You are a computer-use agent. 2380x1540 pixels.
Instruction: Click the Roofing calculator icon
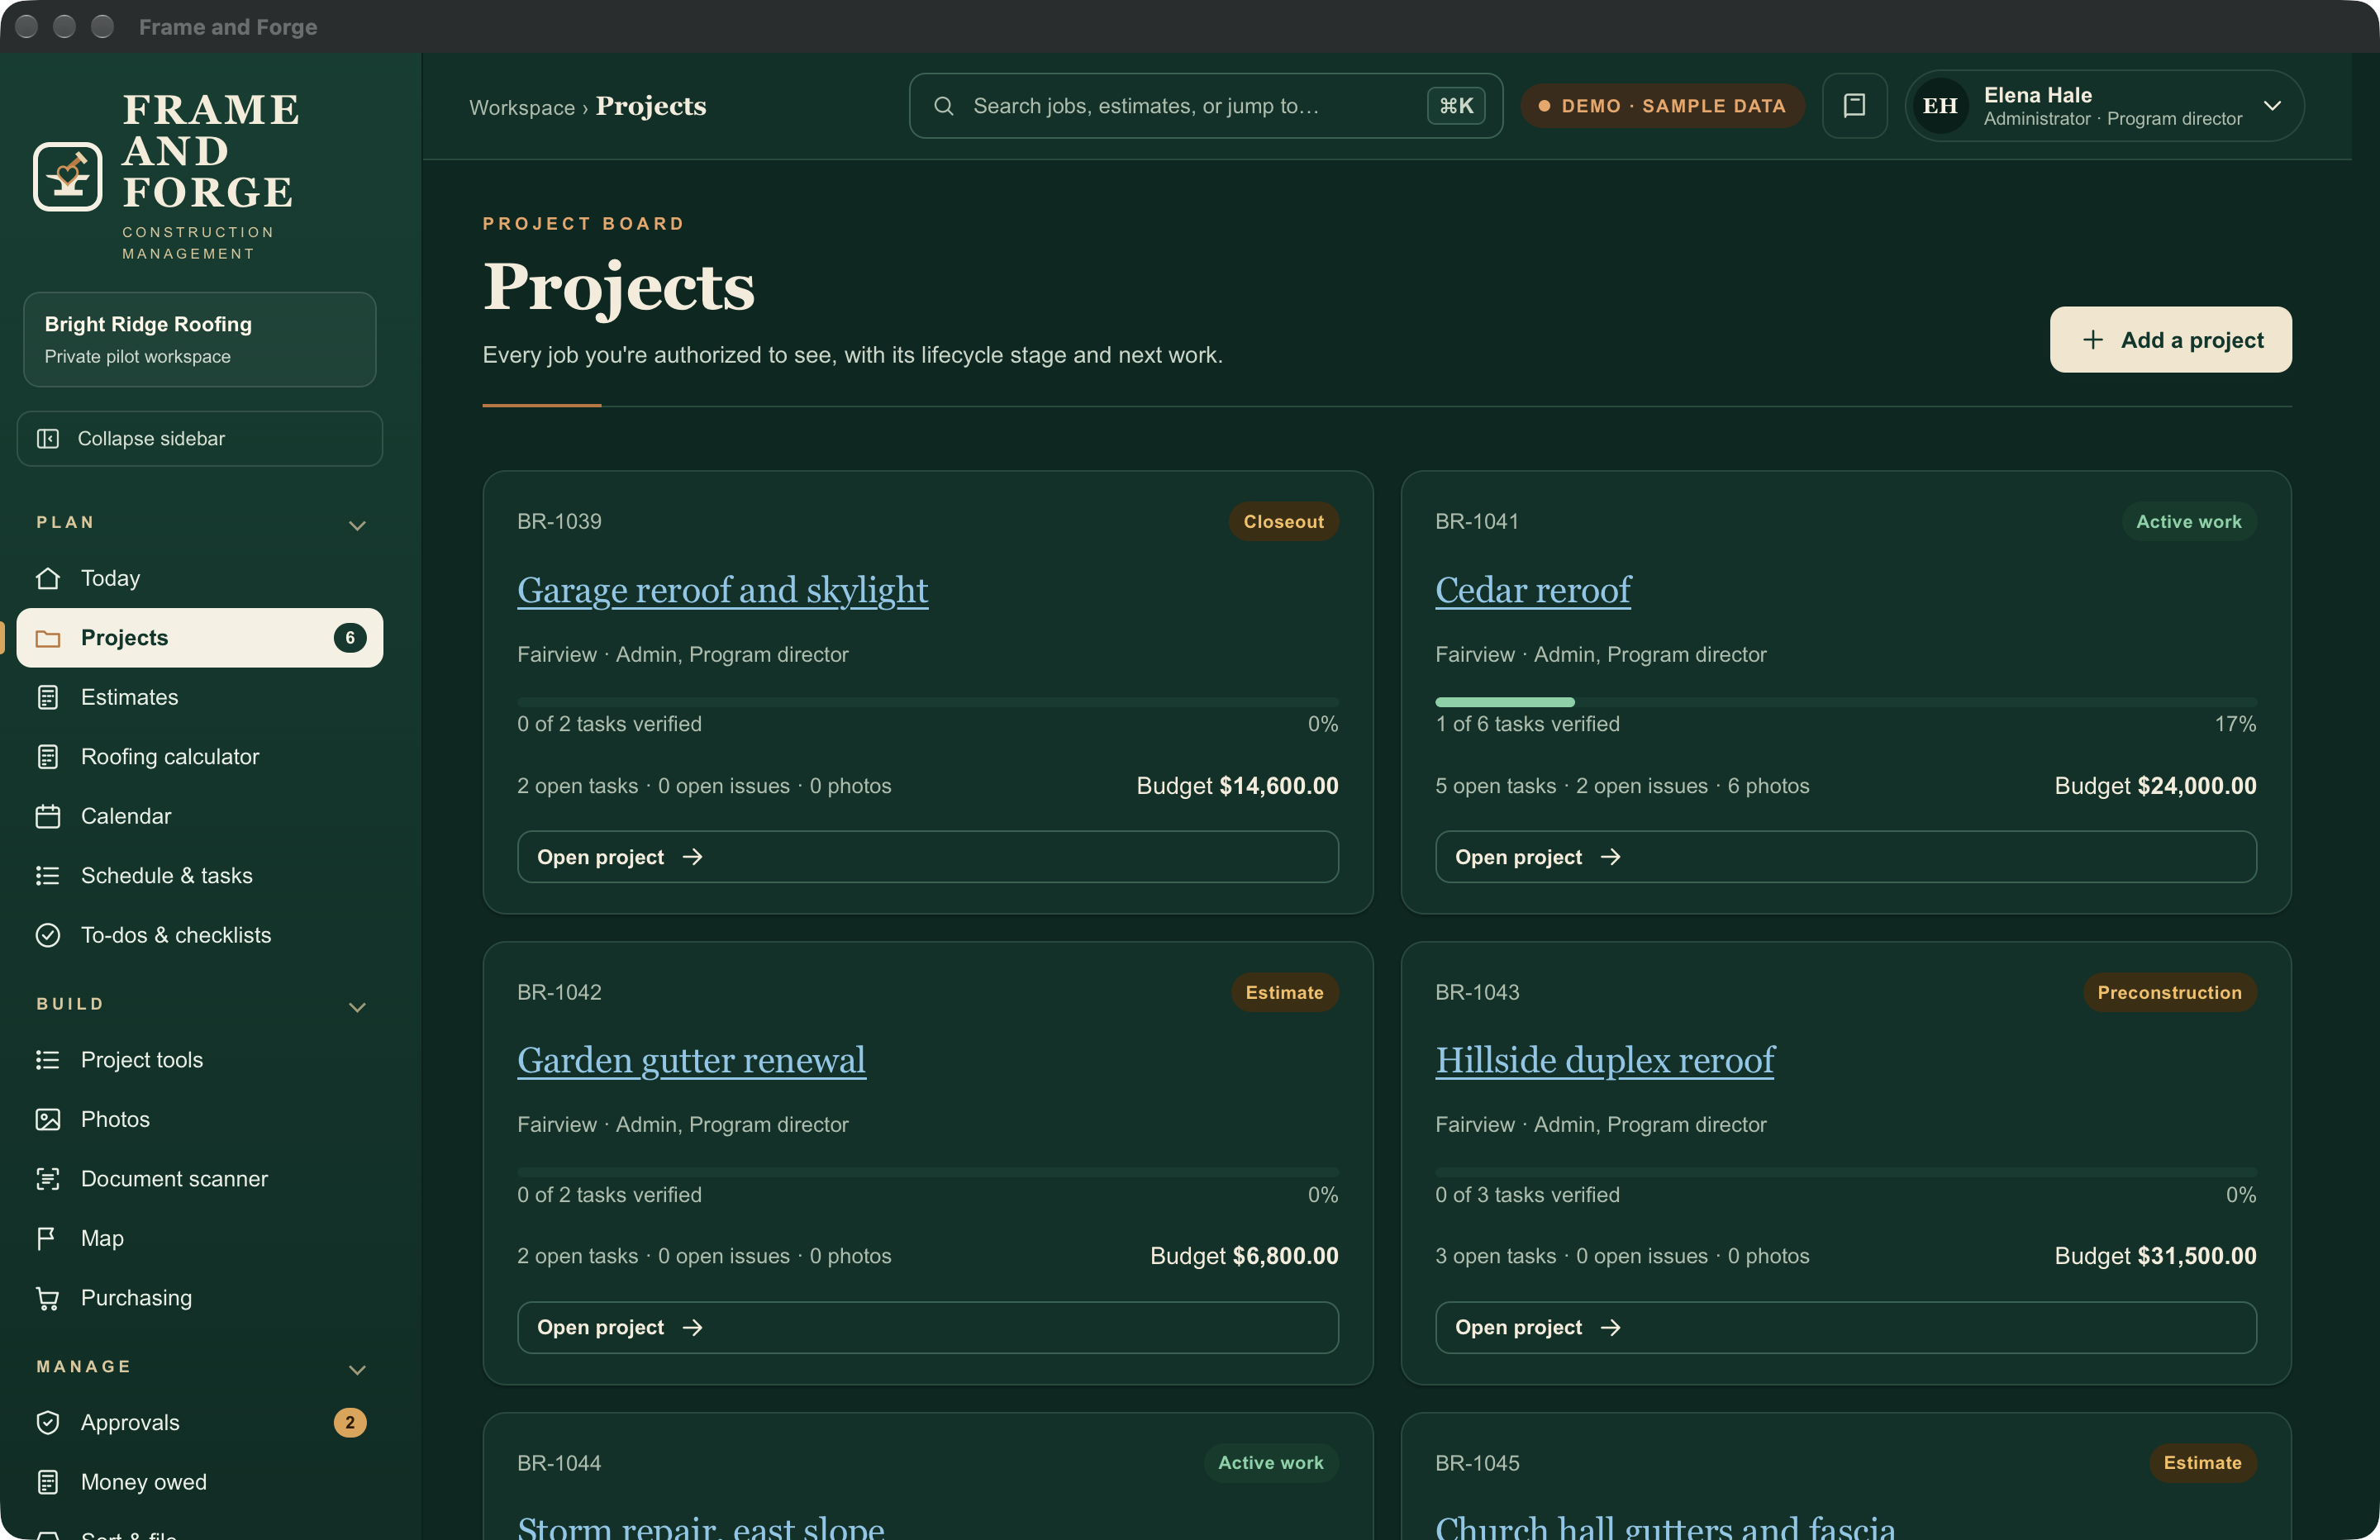[x=48, y=757]
